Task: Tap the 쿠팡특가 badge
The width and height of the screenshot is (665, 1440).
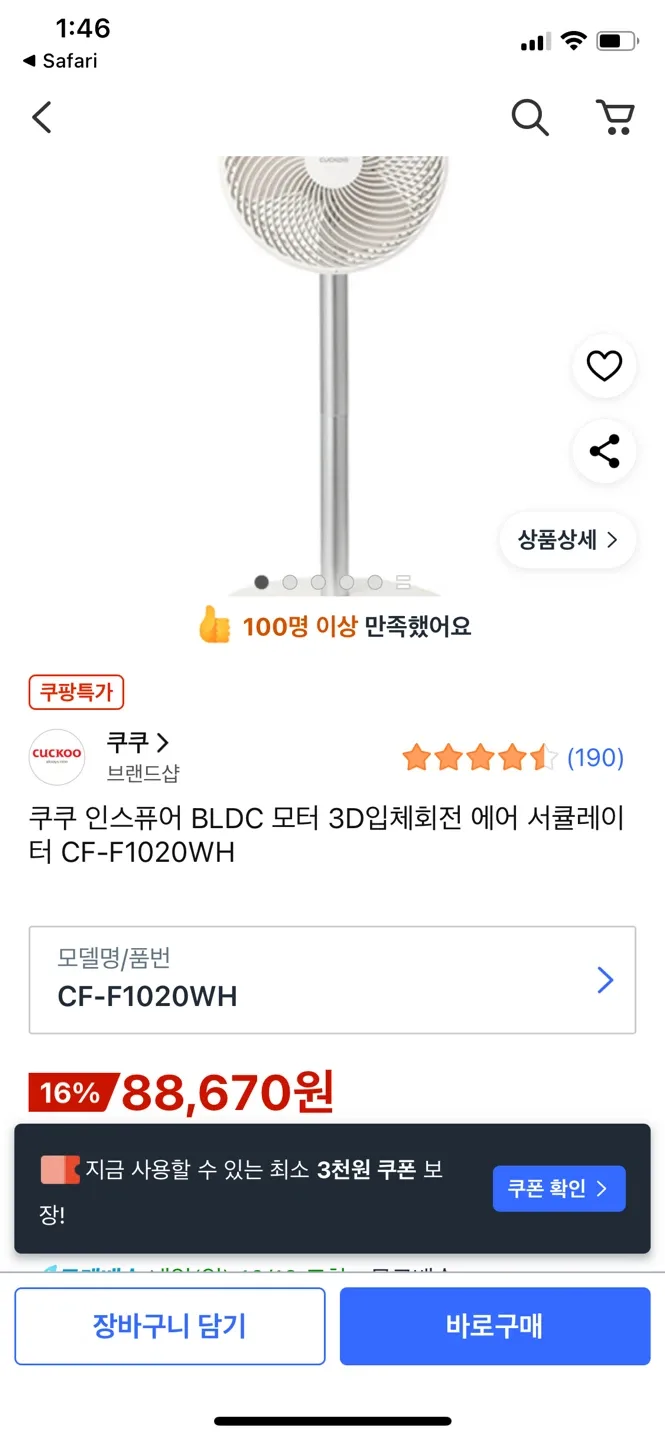Action: coord(76,691)
